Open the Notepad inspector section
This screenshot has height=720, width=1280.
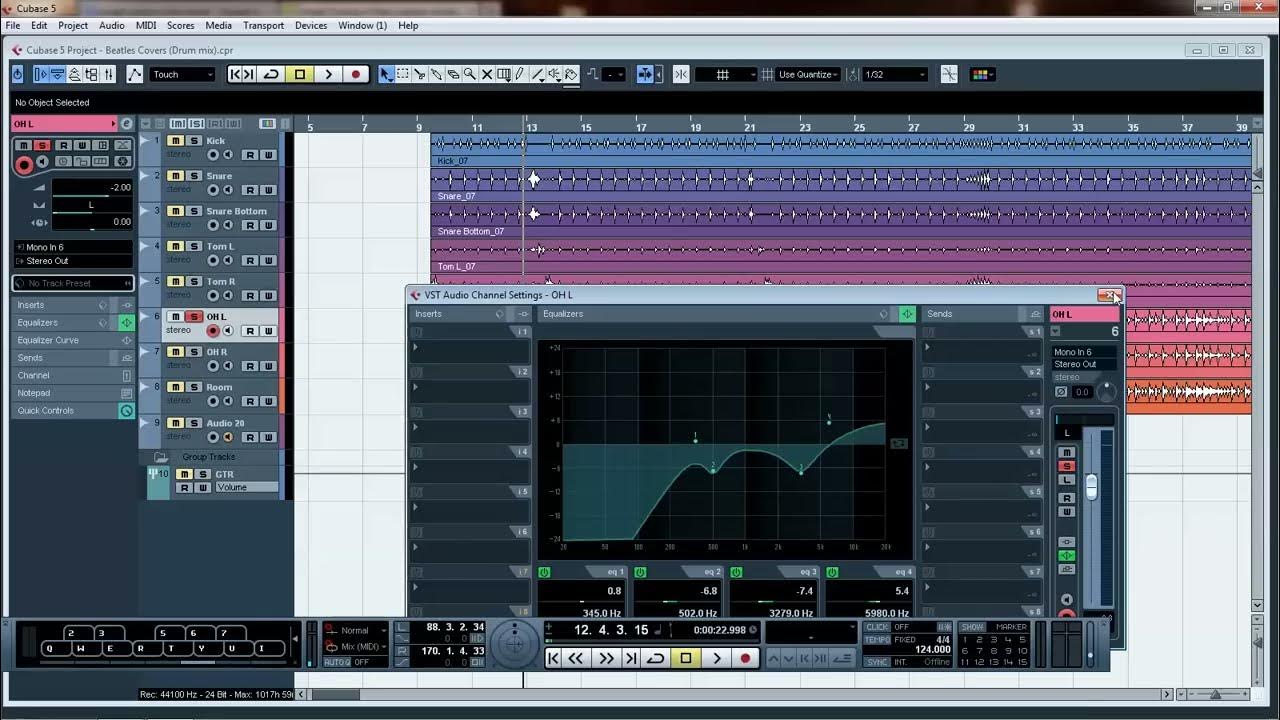click(72, 393)
